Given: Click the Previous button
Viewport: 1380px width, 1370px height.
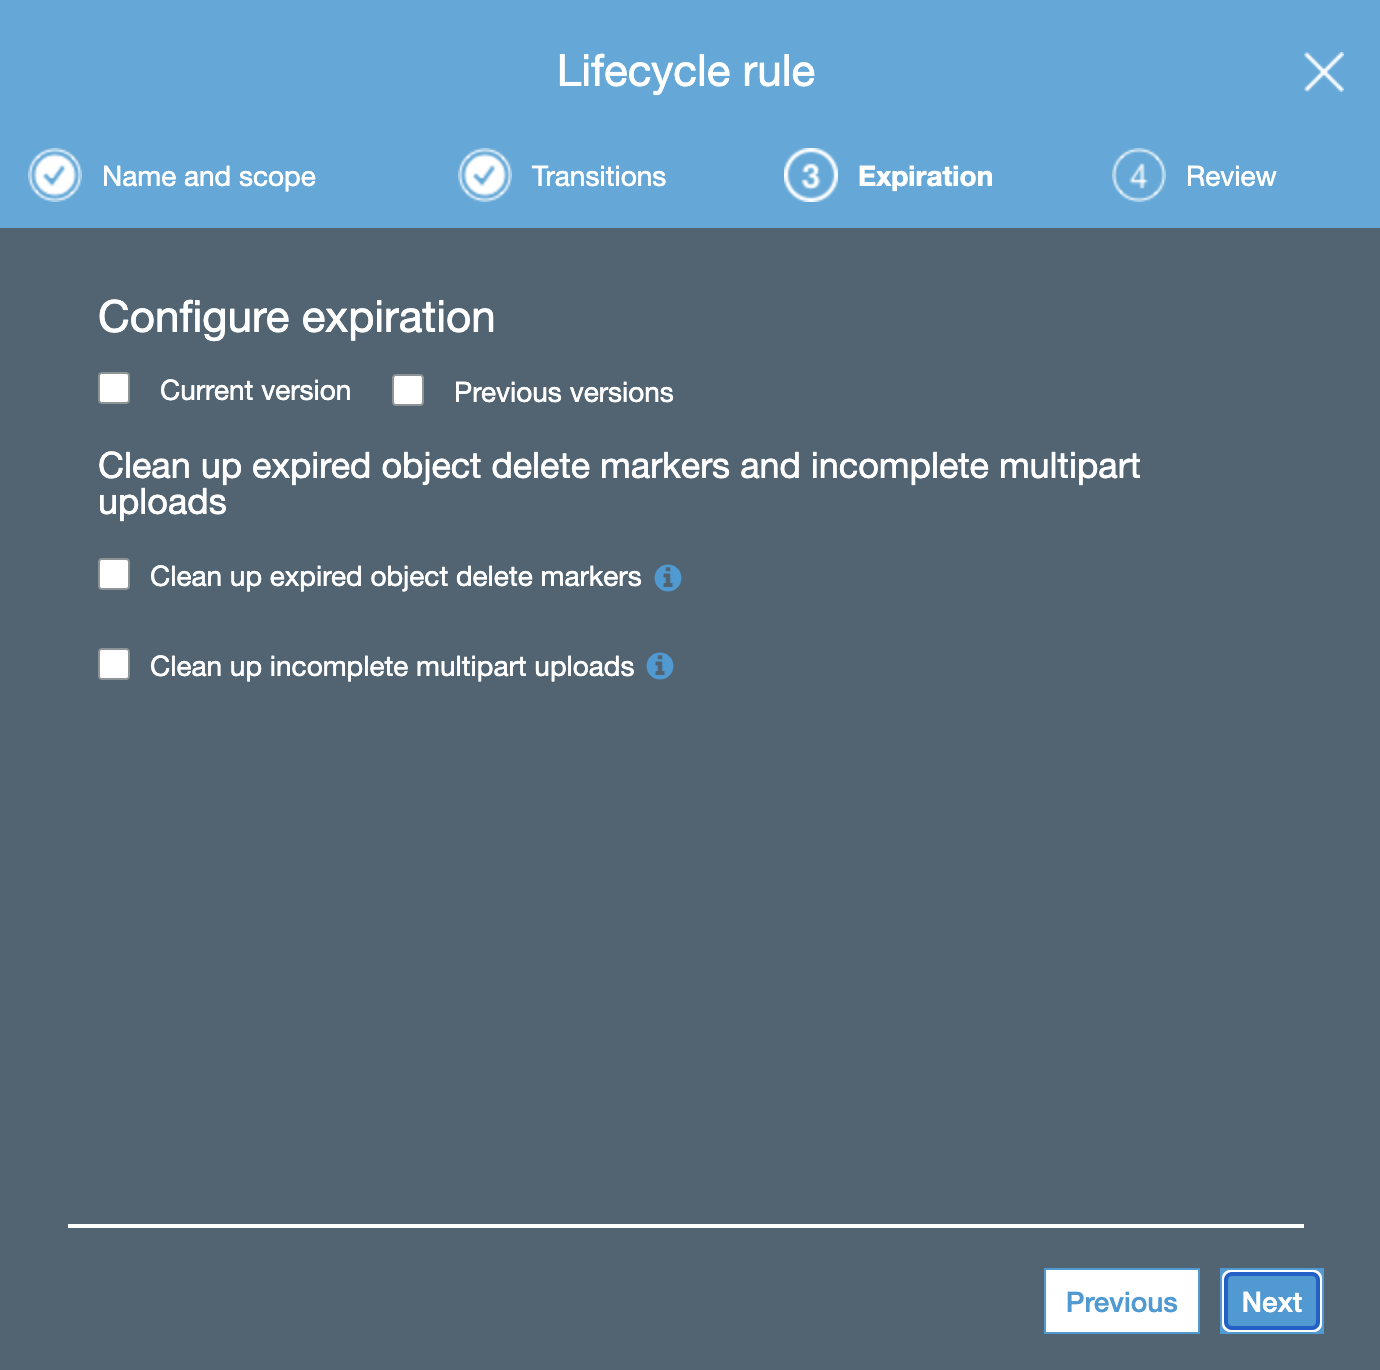Looking at the screenshot, I should click(x=1121, y=1301).
